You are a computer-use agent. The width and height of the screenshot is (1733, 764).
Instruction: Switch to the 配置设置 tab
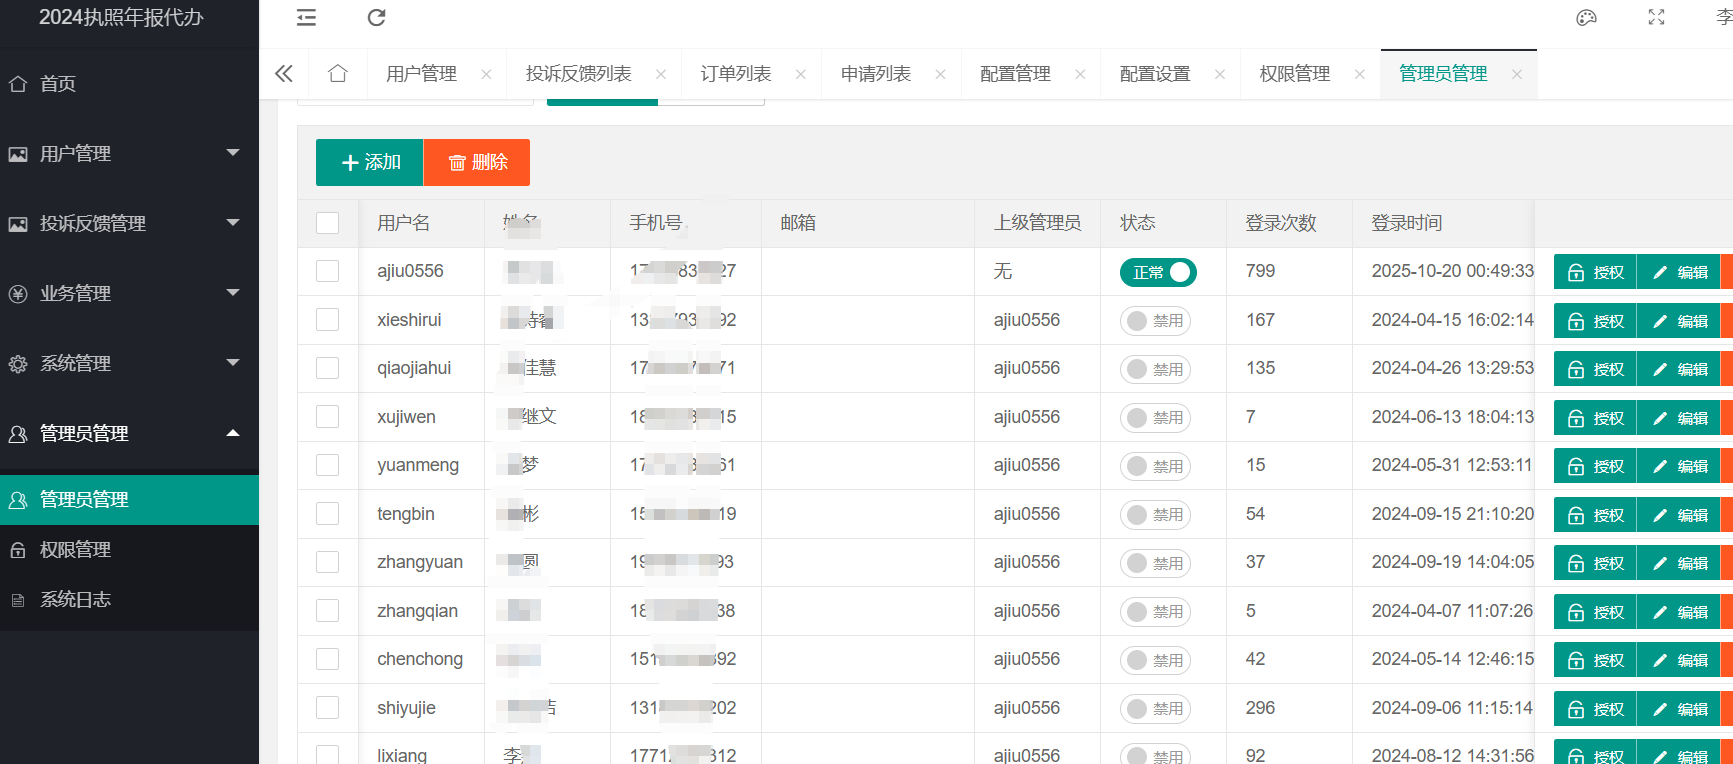click(1155, 74)
